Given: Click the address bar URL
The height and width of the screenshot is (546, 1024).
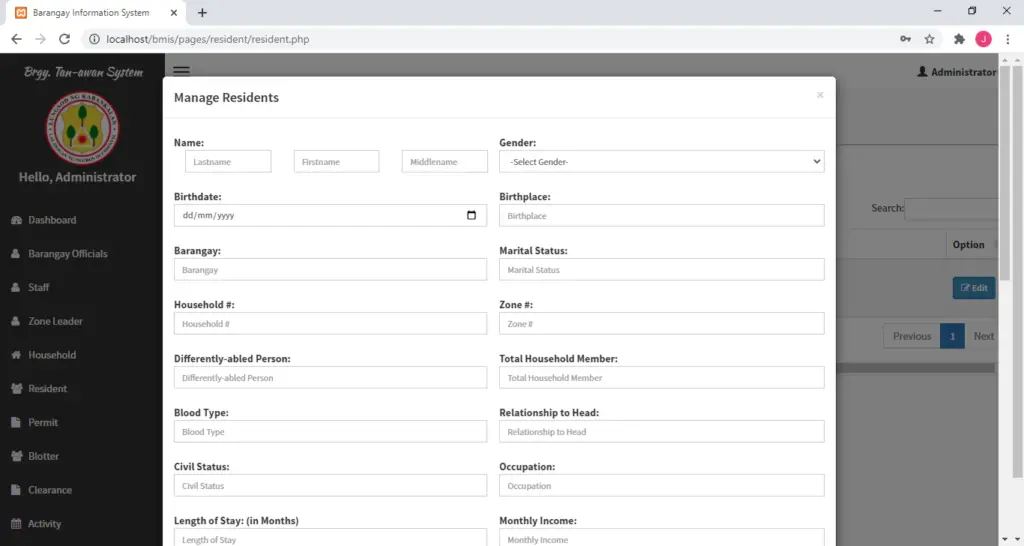Looking at the screenshot, I should pyautogui.click(x=208, y=39).
